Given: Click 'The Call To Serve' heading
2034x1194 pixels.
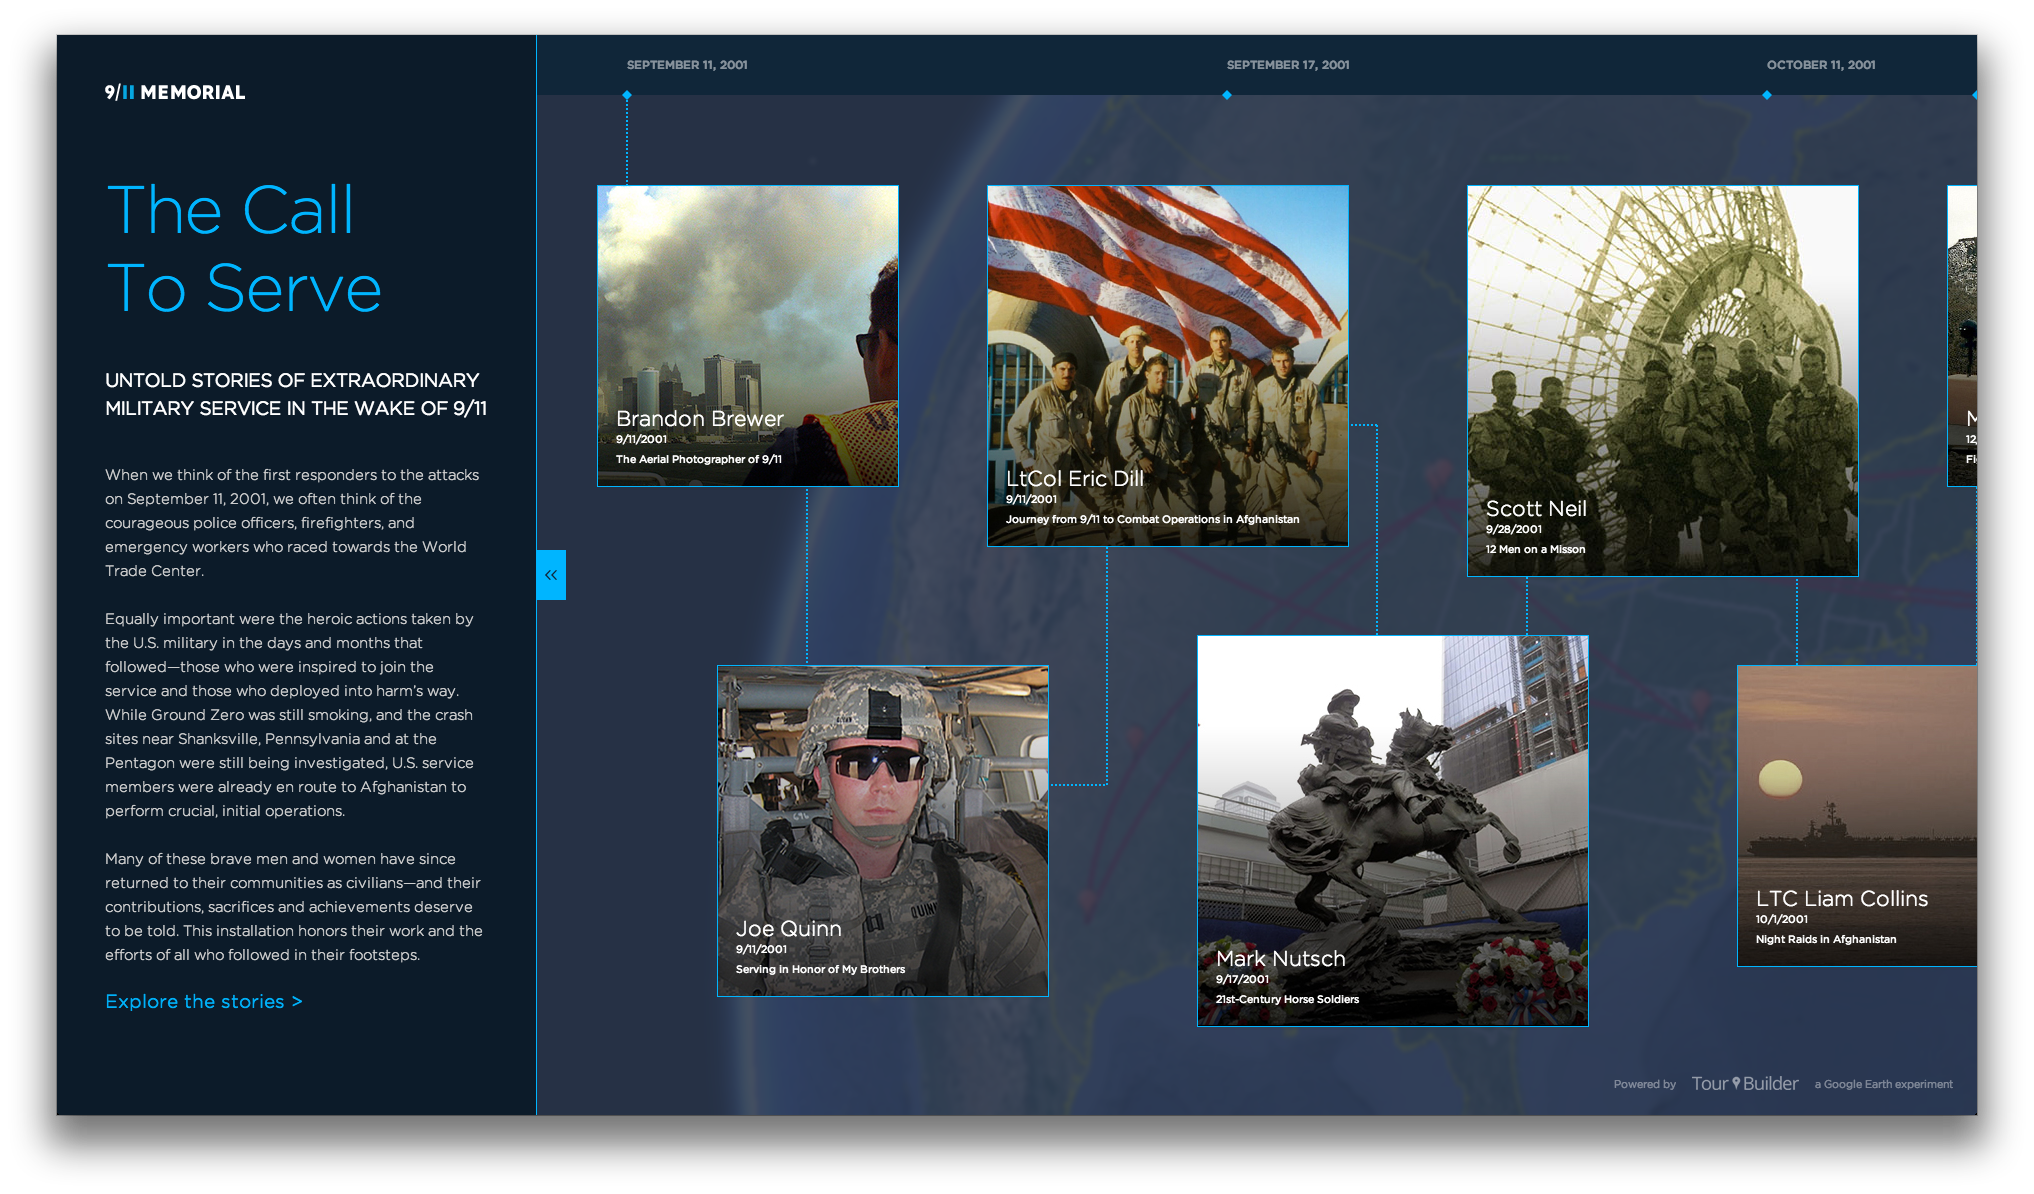Looking at the screenshot, I should [x=244, y=249].
